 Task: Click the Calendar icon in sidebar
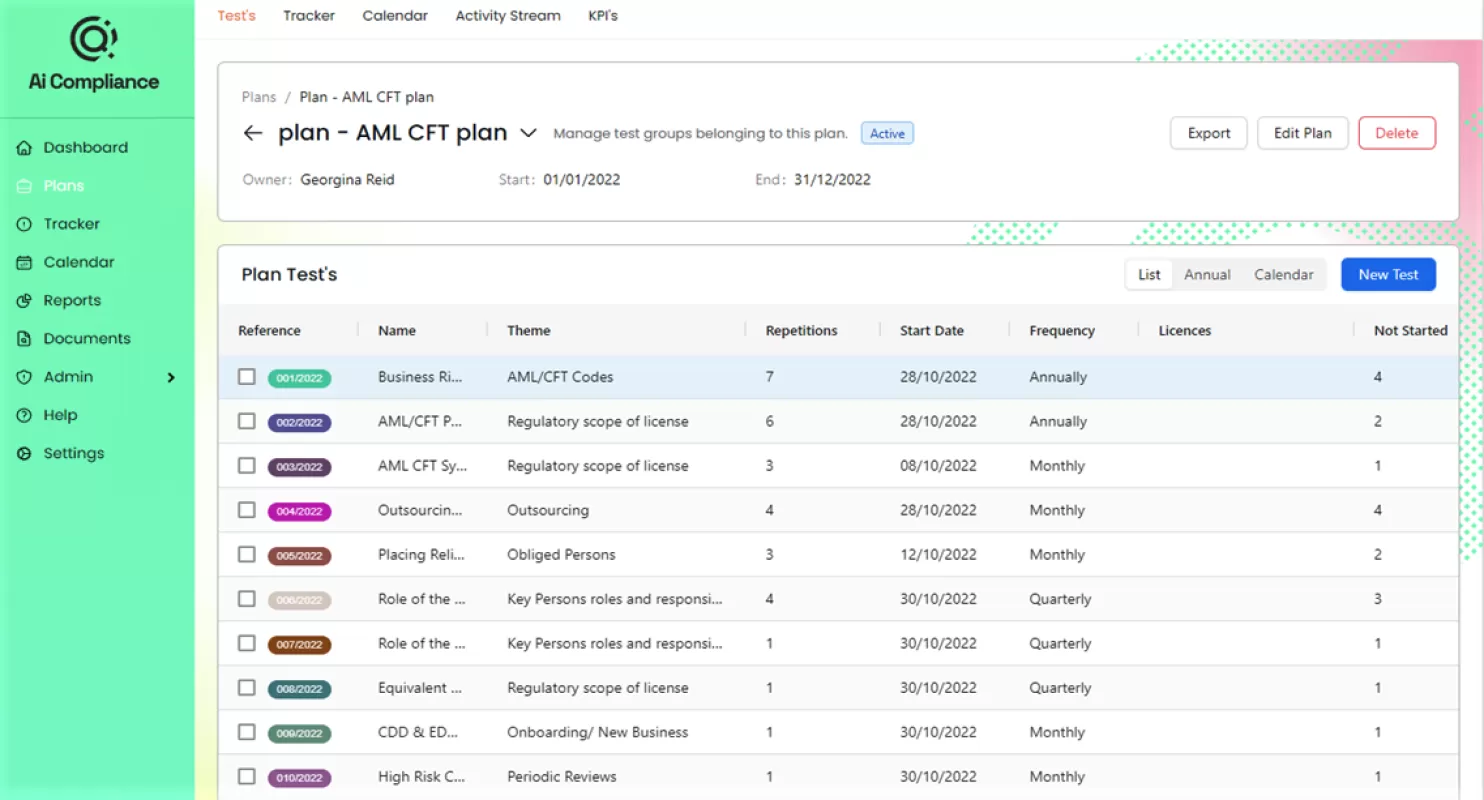[25, 262]
